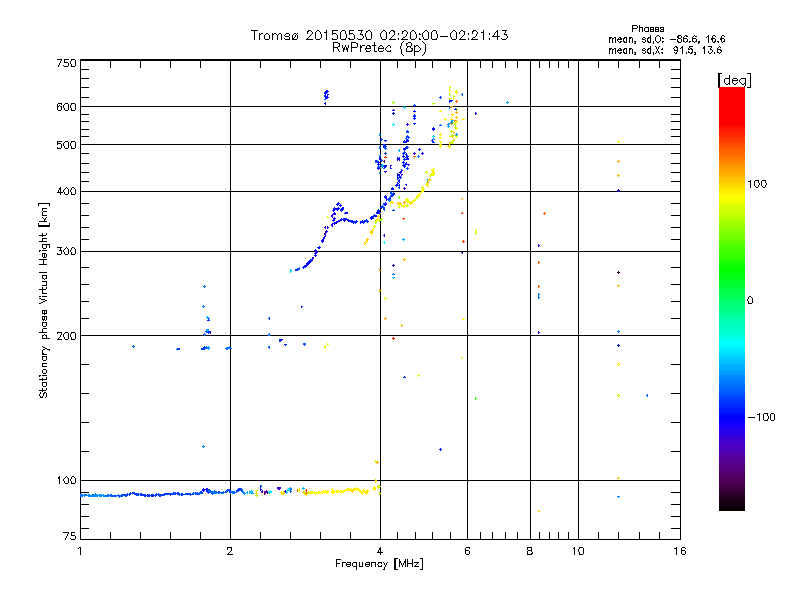The width and height of the screenshot is (800, 600).
Task: Click the 4 MHz frequency tick label
Action: coord(379,550)
